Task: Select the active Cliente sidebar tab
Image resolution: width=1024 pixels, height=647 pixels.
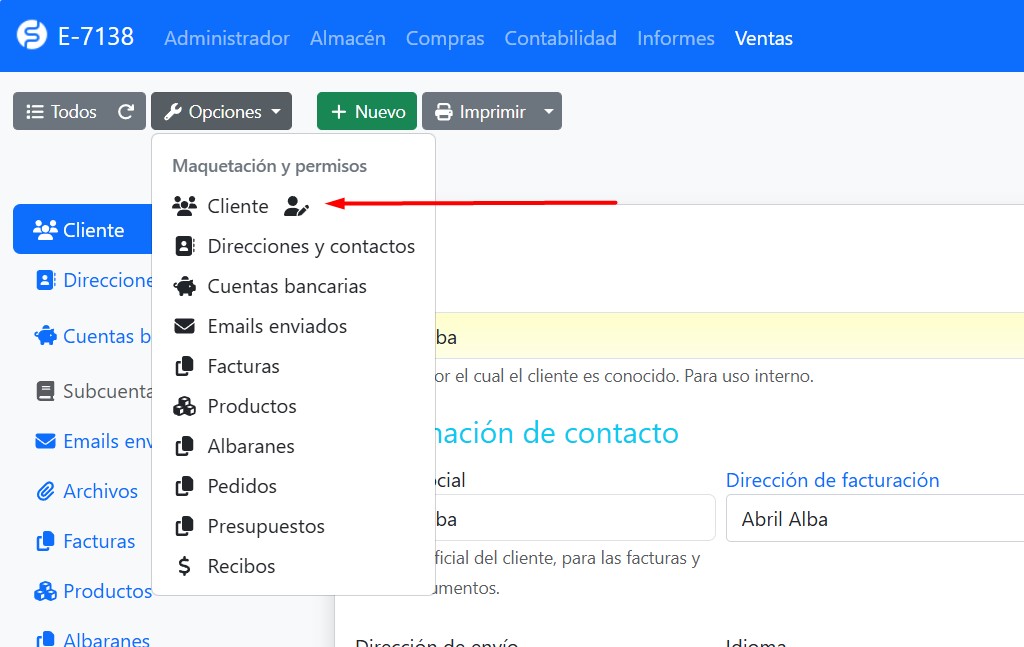Action: click(x=80, y=230)
